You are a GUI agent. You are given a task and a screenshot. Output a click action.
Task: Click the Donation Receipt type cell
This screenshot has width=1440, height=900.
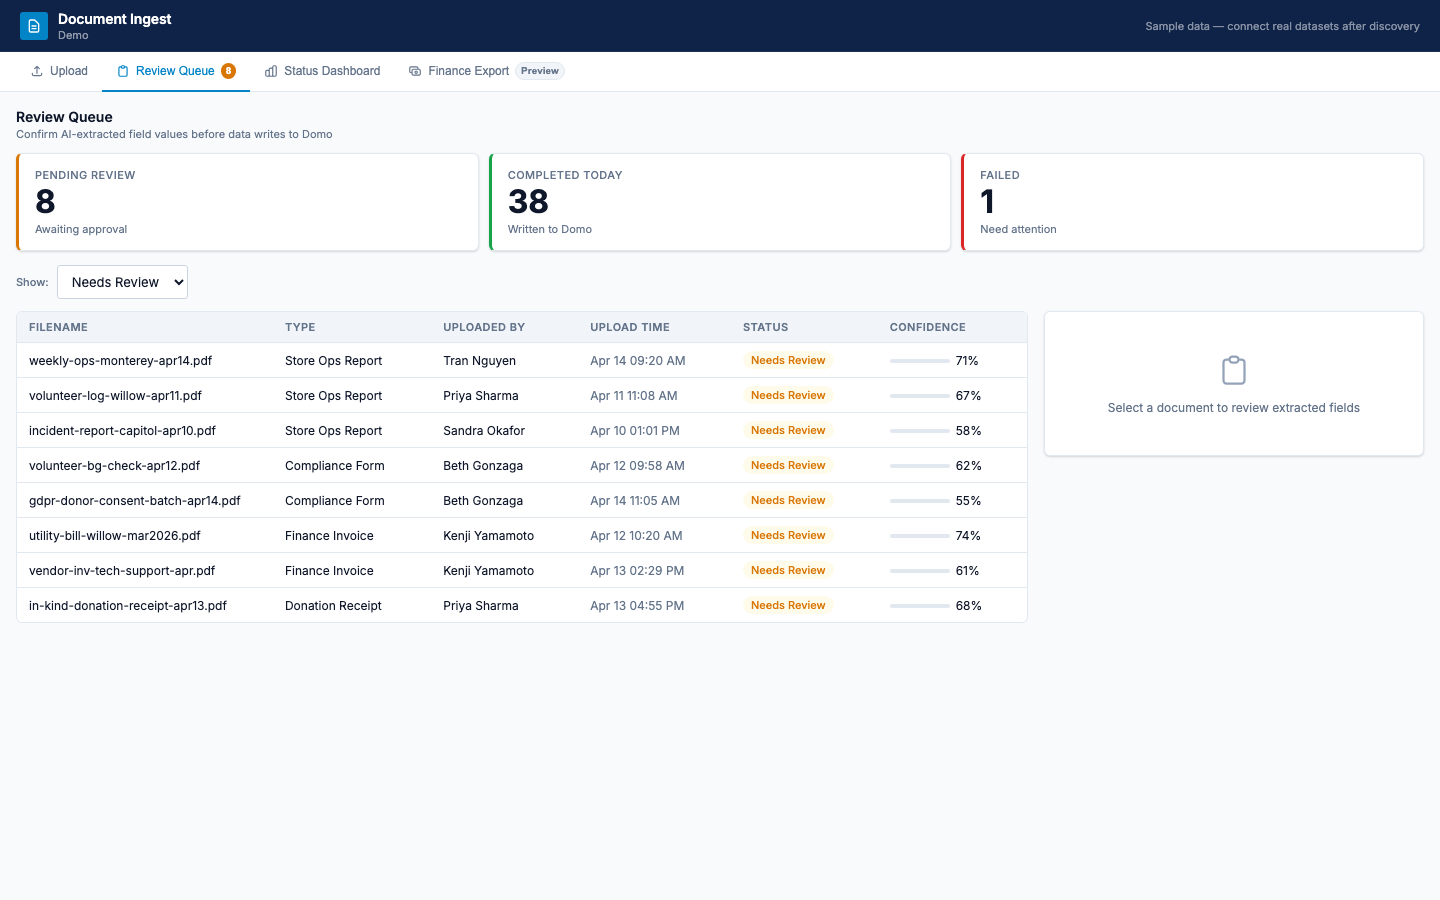[333, 605]
